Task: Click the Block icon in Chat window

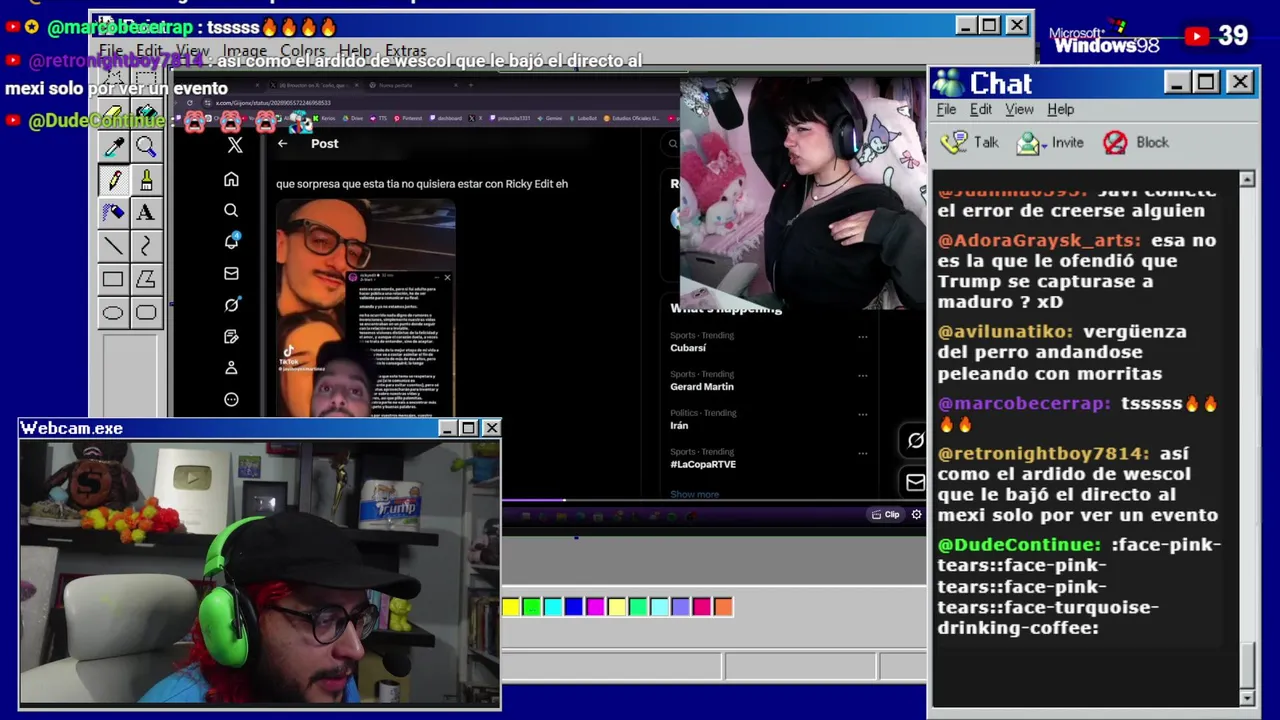Action: [x=1115, y=143]
